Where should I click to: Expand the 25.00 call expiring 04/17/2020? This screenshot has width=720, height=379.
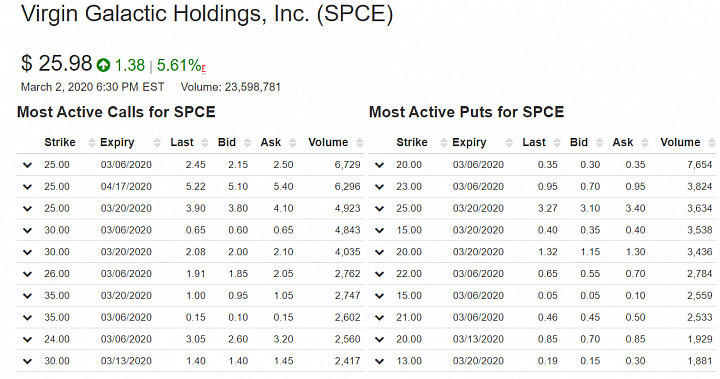(x=28, y=187)
